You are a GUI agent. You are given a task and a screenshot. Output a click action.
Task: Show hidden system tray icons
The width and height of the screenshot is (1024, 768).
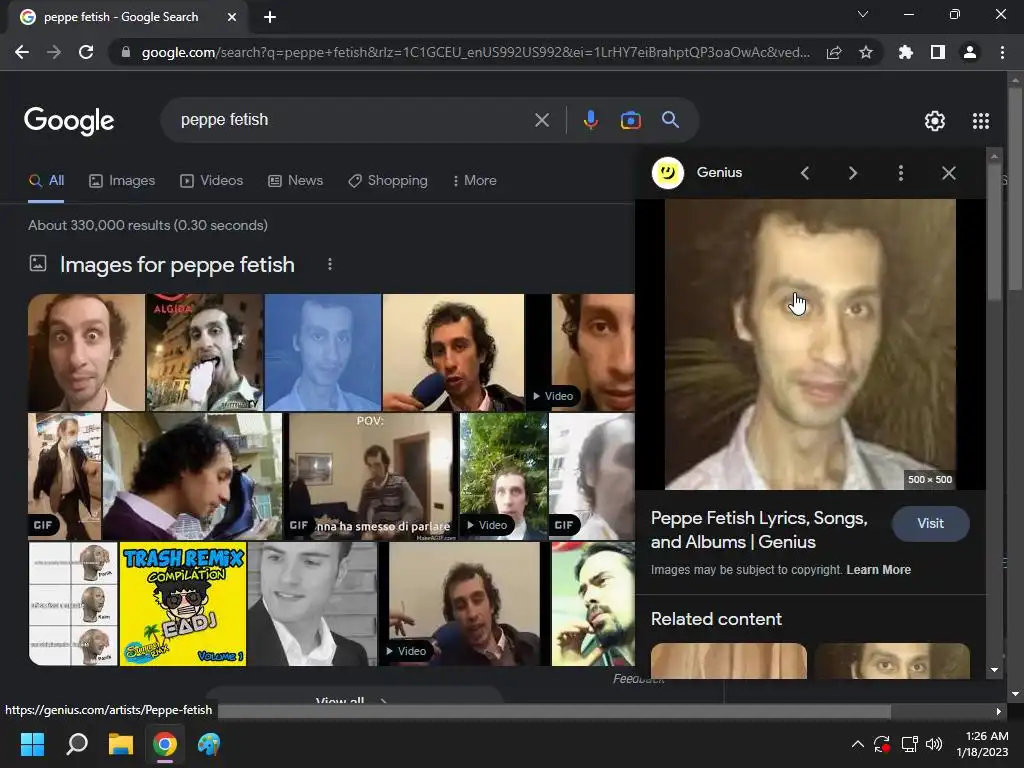857,744
